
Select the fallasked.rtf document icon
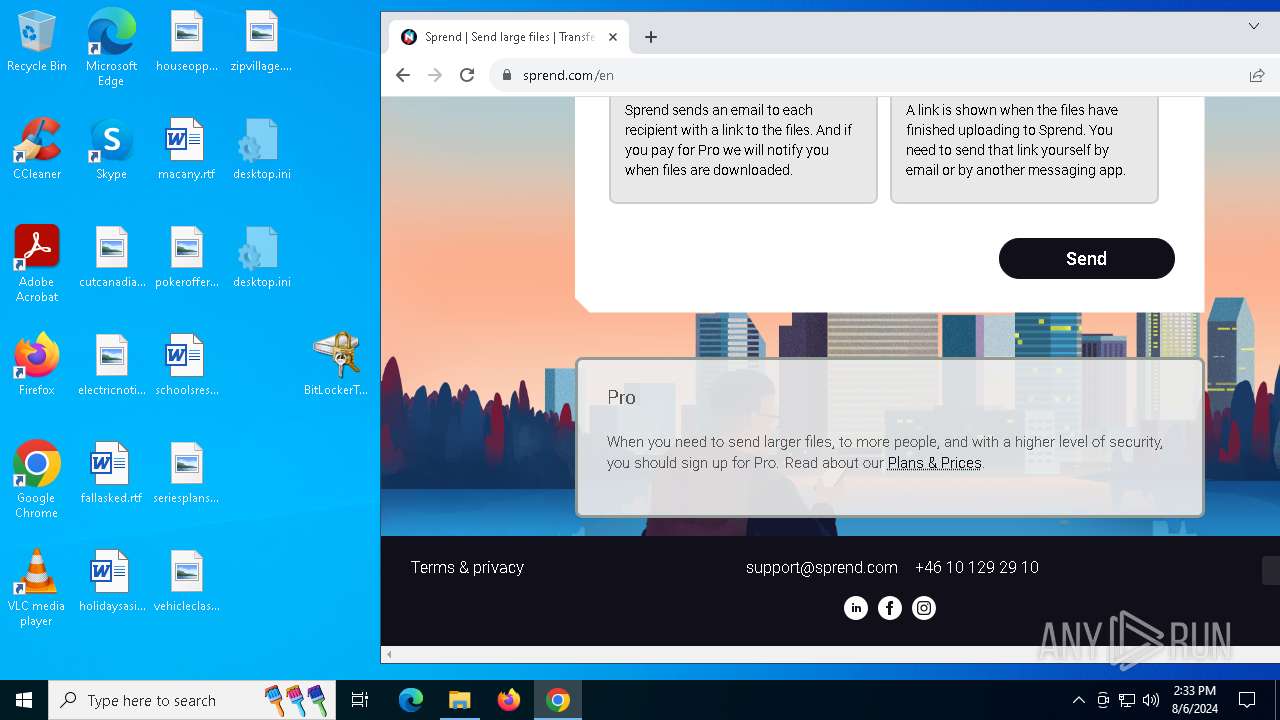click(x=111, y=474)
